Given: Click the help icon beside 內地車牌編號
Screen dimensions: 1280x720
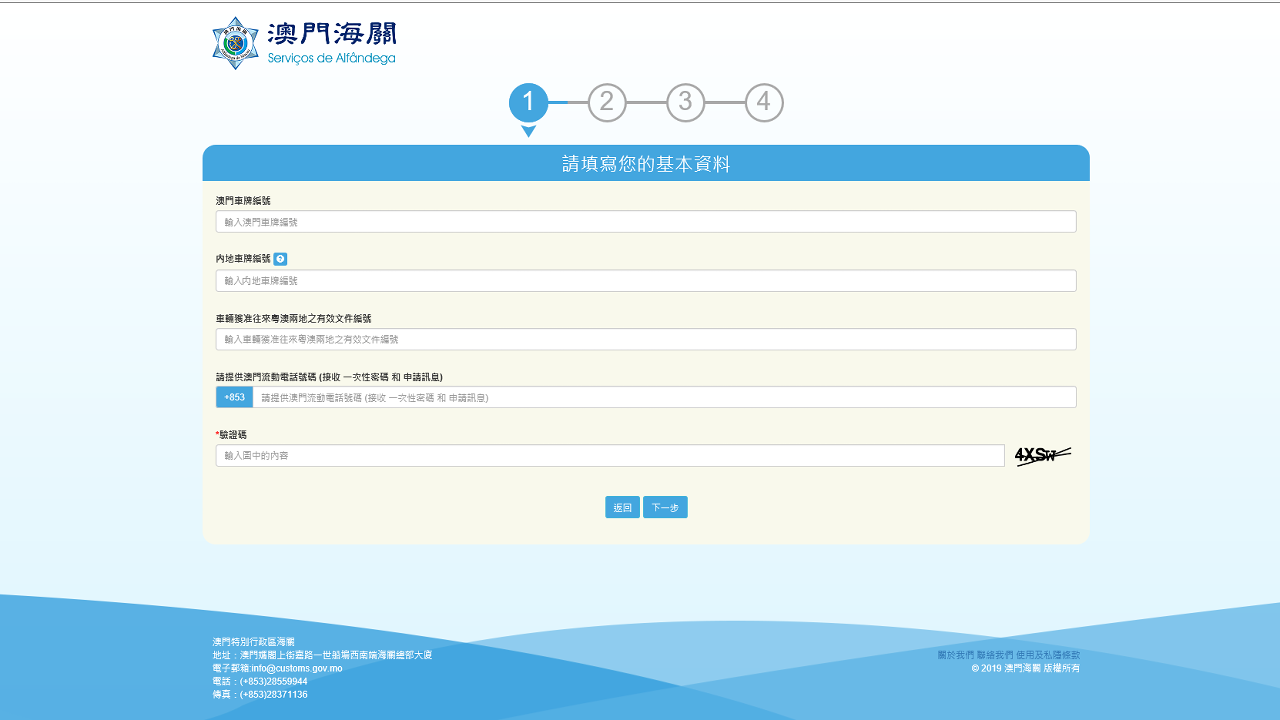Looking at the screenshot, I should click(x=280, y=259).
